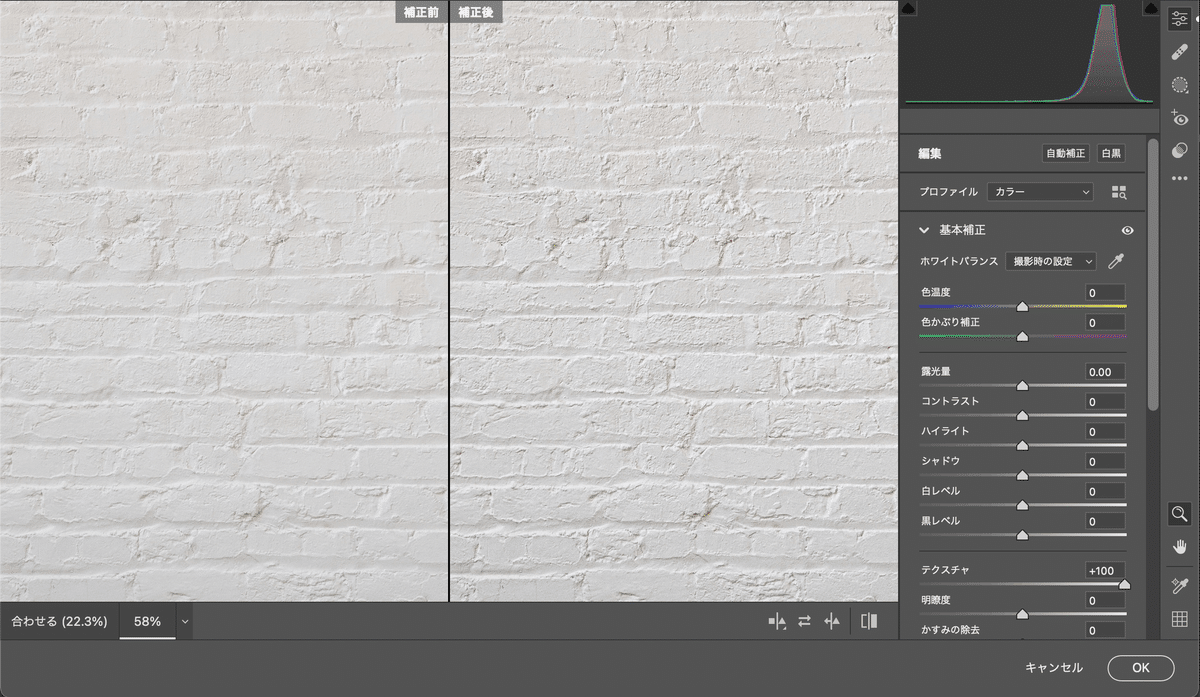Select the Edit sliders panel icon
Image resolution: width=1200 pixels, height=697 pixels.
1180,21
